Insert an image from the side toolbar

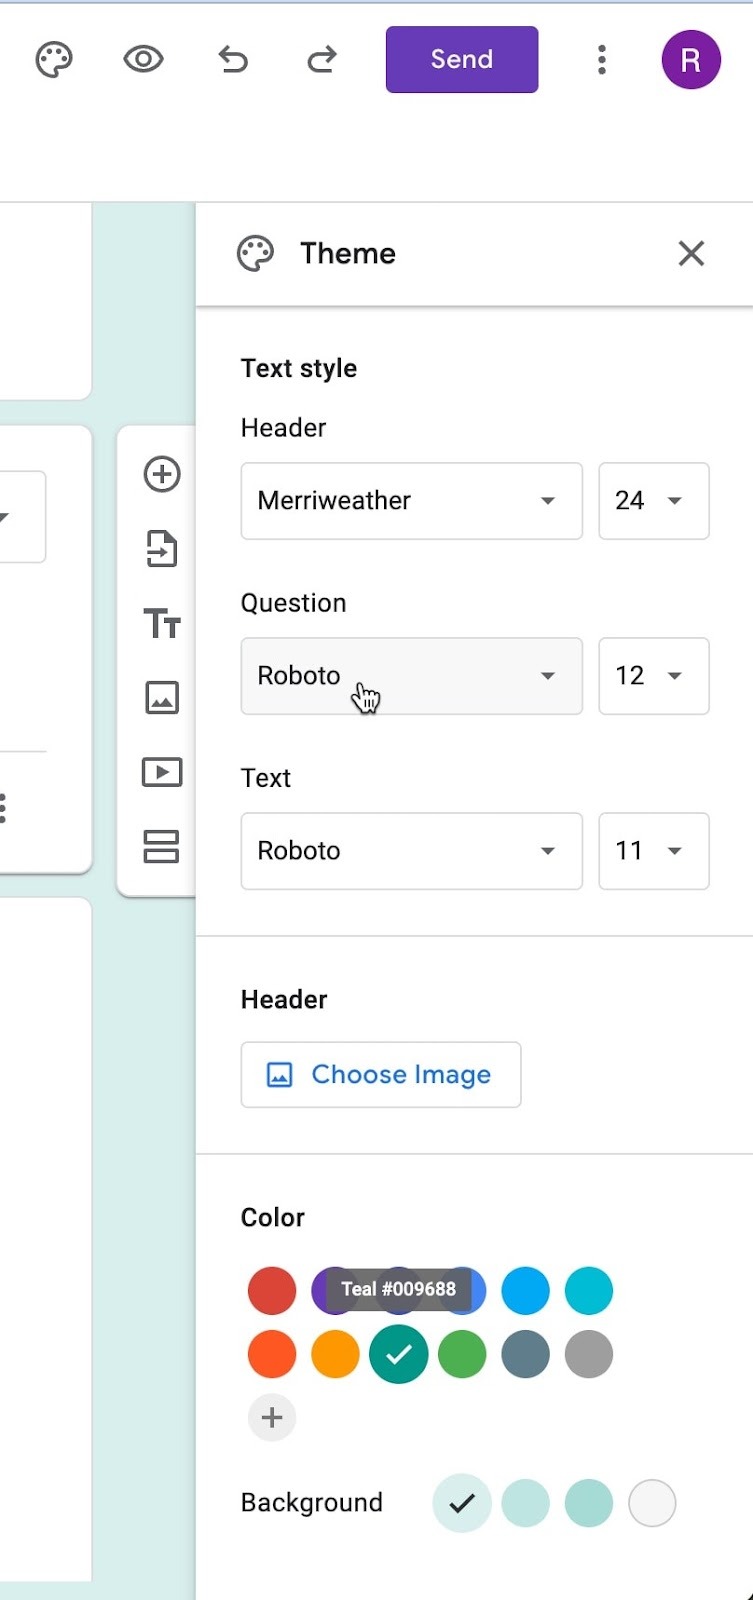pos(162,697)
